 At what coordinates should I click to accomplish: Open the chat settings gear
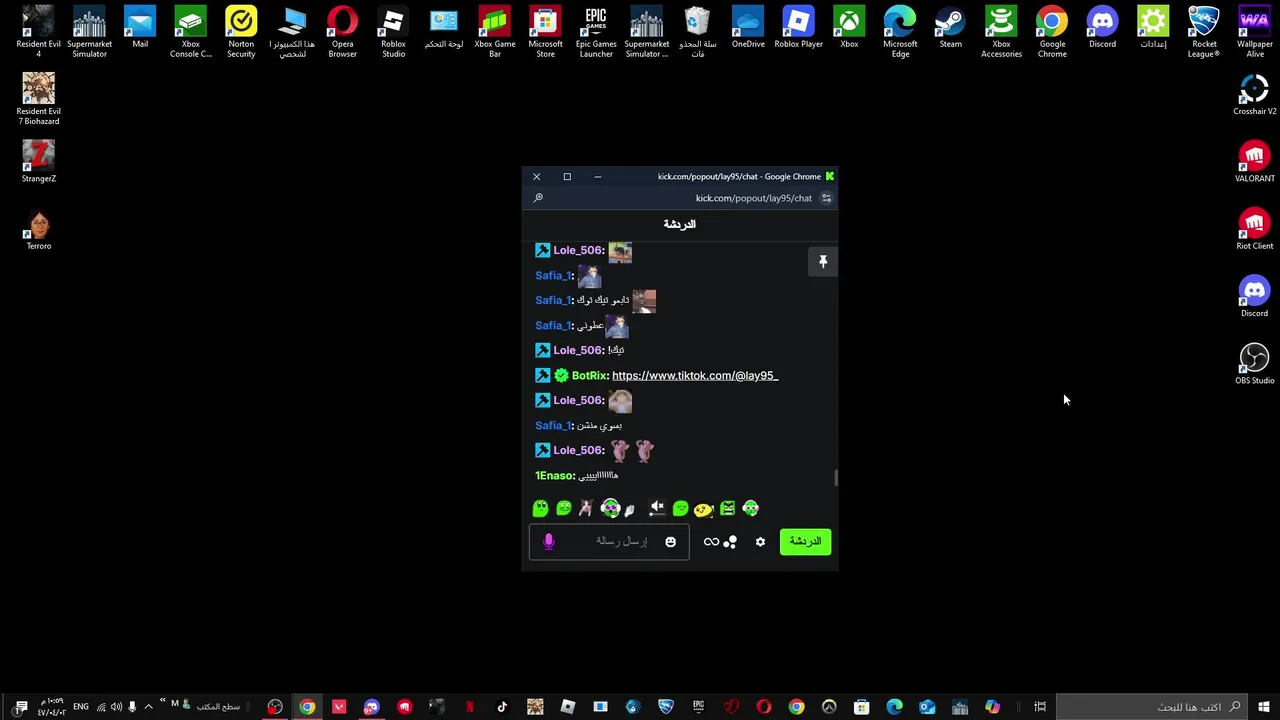click(x=760, y=542)
